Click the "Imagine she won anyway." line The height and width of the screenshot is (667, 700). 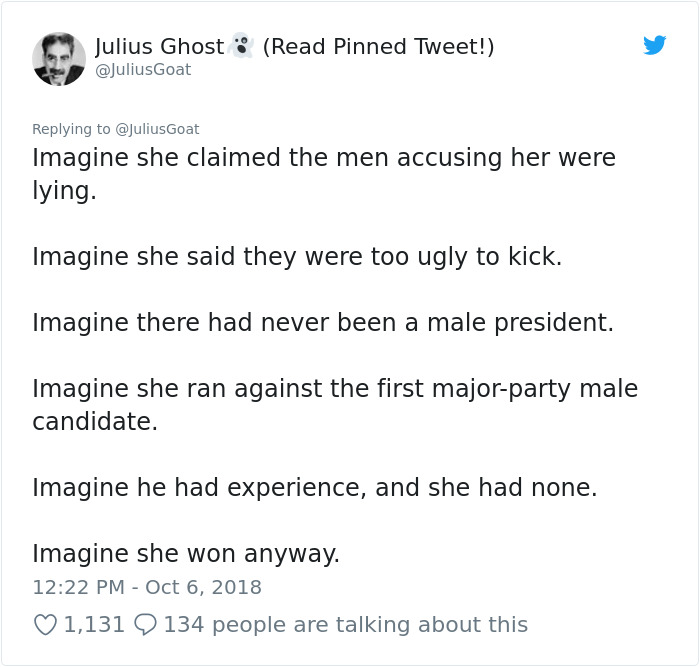click(x=186, y=553)
